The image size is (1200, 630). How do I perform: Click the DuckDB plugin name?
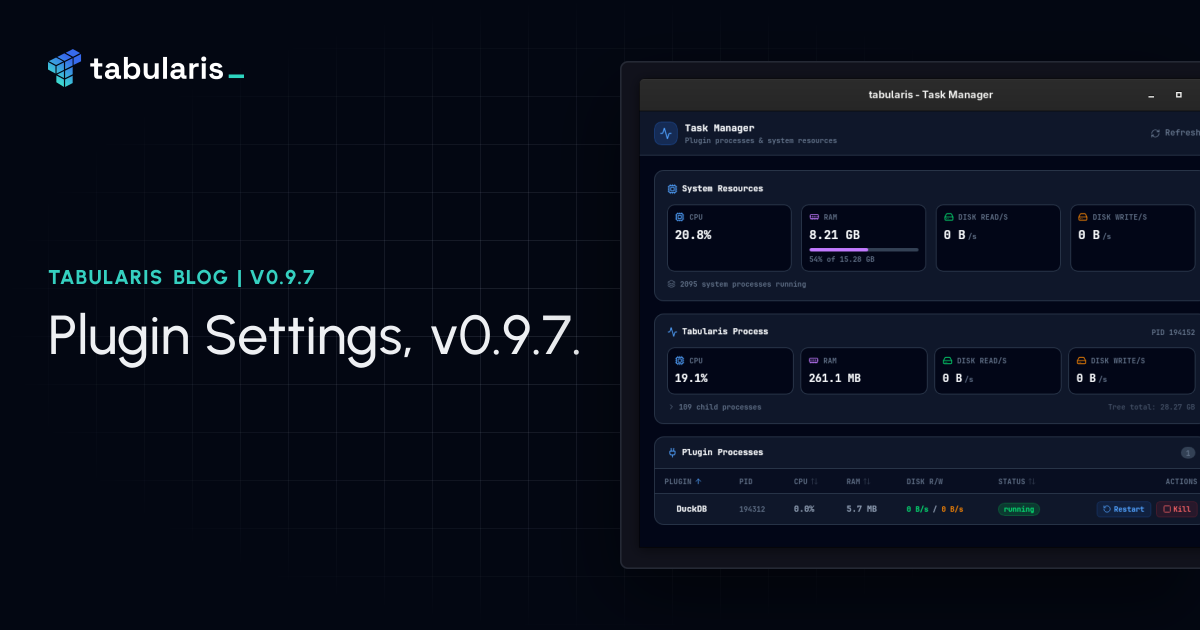(x=692, y=509)
